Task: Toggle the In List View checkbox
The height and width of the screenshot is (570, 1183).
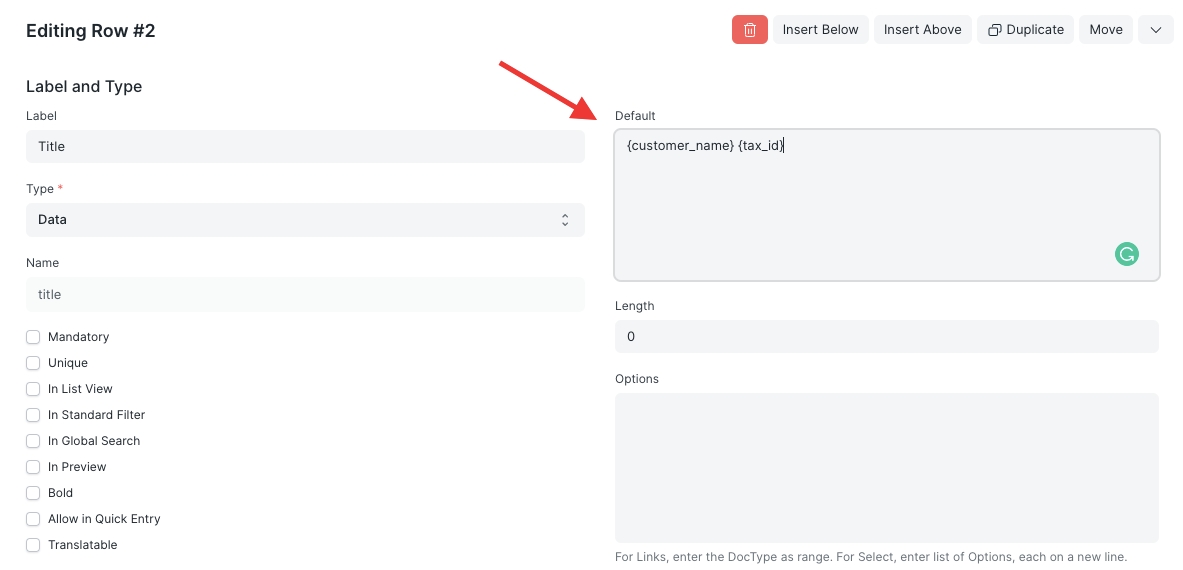Action: point(33,389)
